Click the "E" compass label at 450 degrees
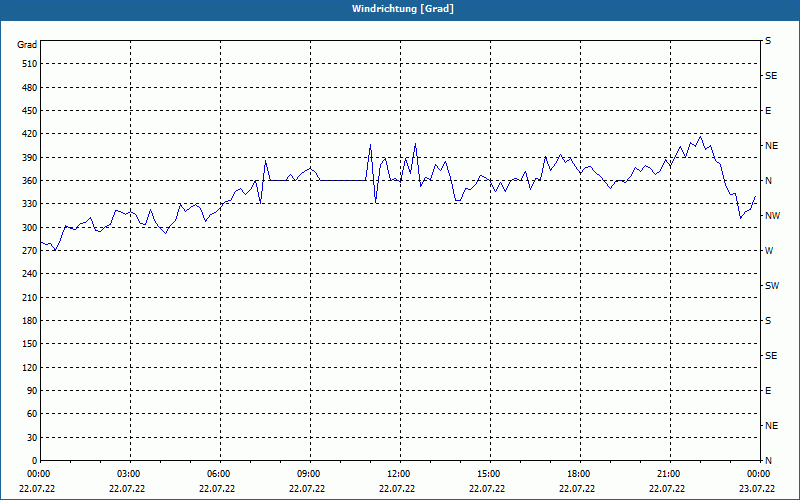 click(768, 111)
